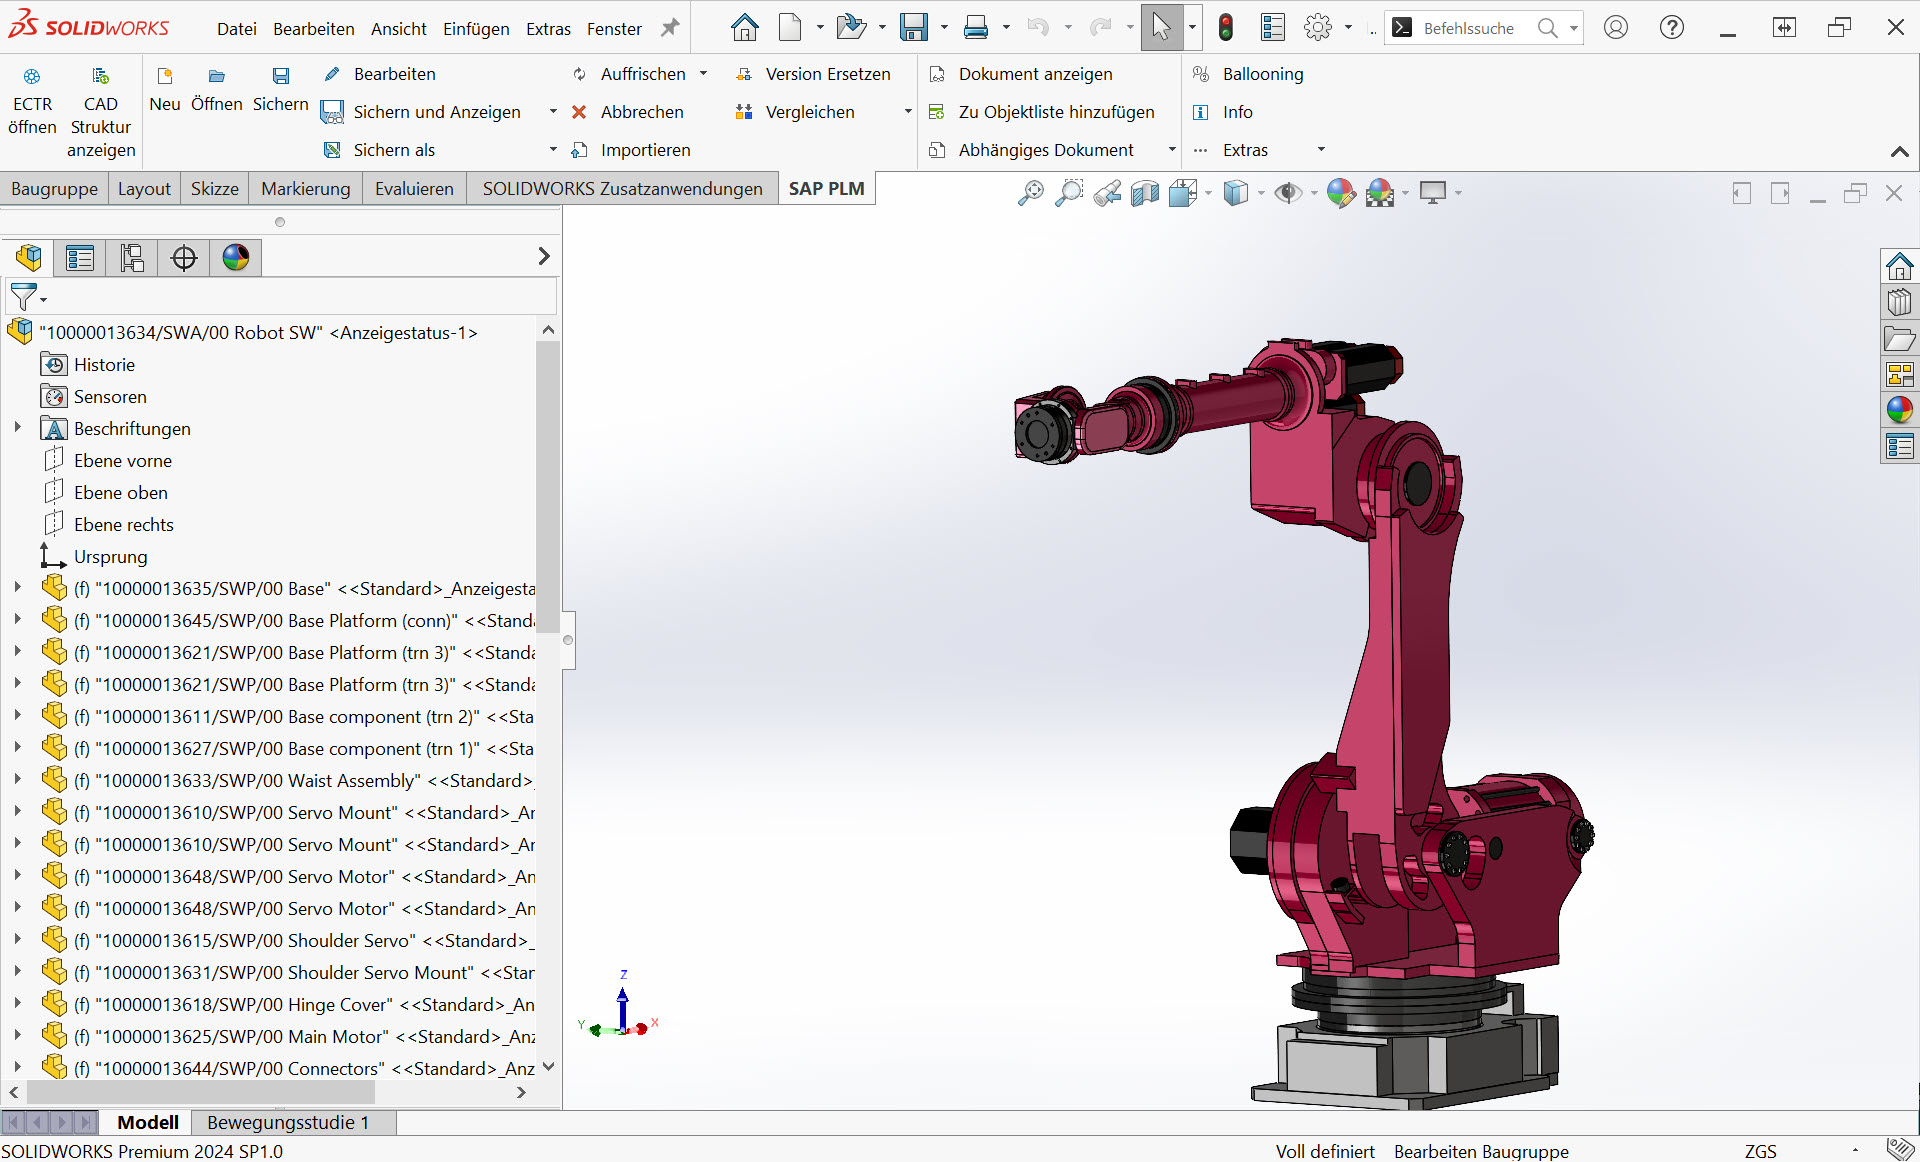Switch to the Evaluieren tab

click(x=414, y=189)
